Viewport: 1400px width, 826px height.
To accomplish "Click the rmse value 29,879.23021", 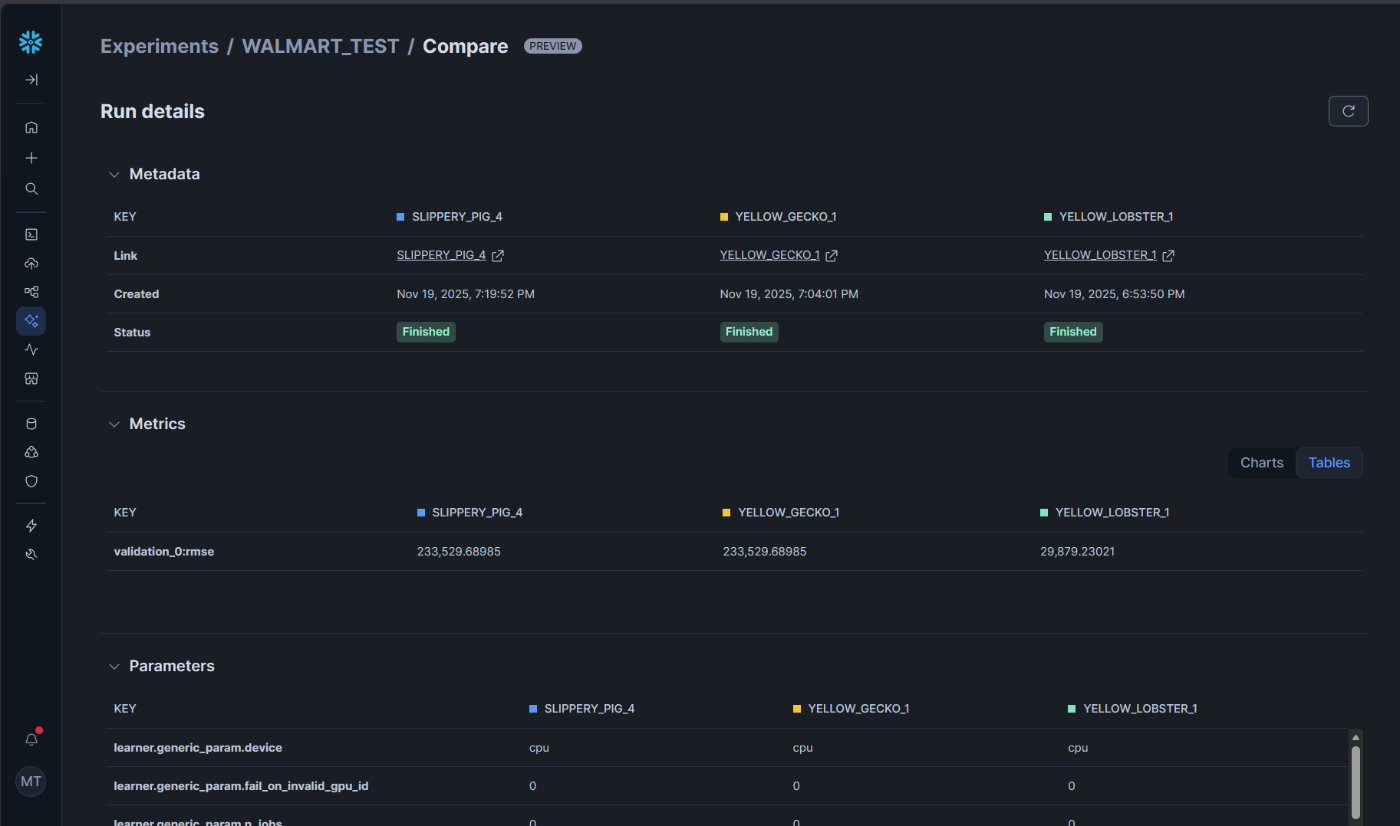I will click(x=1077, y=551).
